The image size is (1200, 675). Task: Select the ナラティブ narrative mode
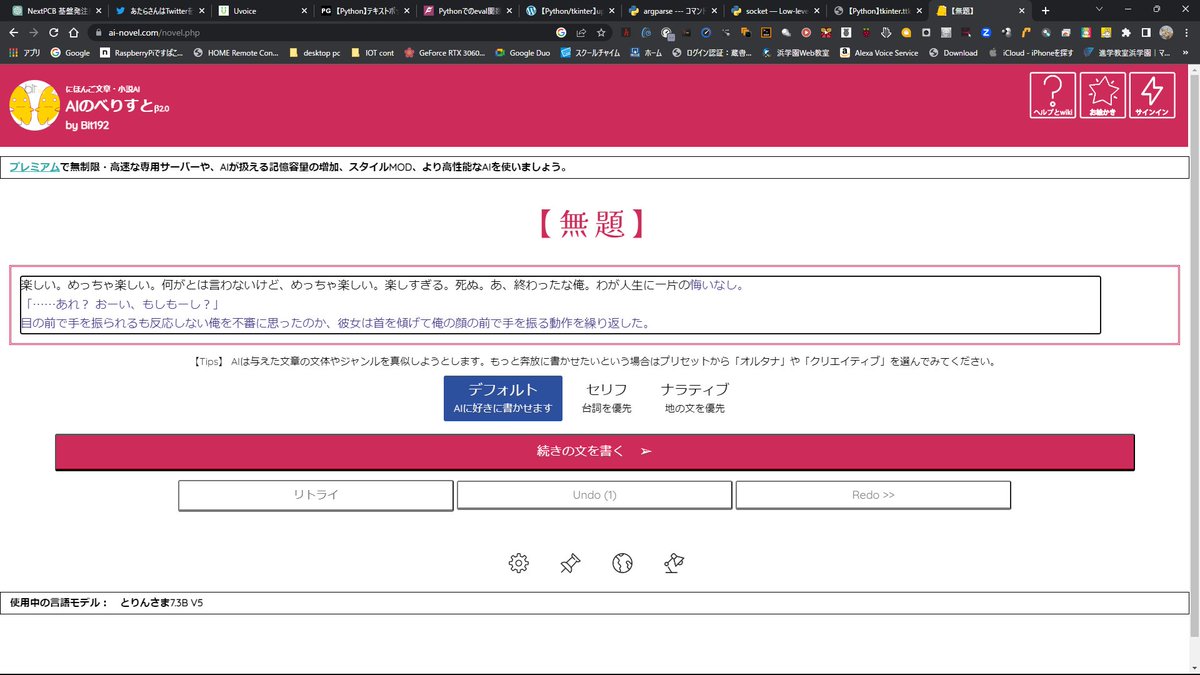tap(694, 397)
